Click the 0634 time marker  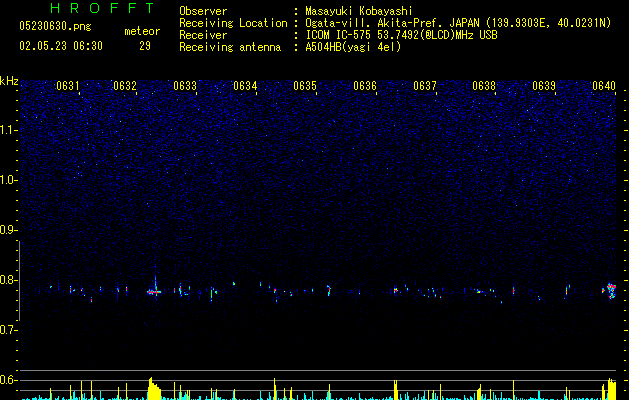(245, 86)
